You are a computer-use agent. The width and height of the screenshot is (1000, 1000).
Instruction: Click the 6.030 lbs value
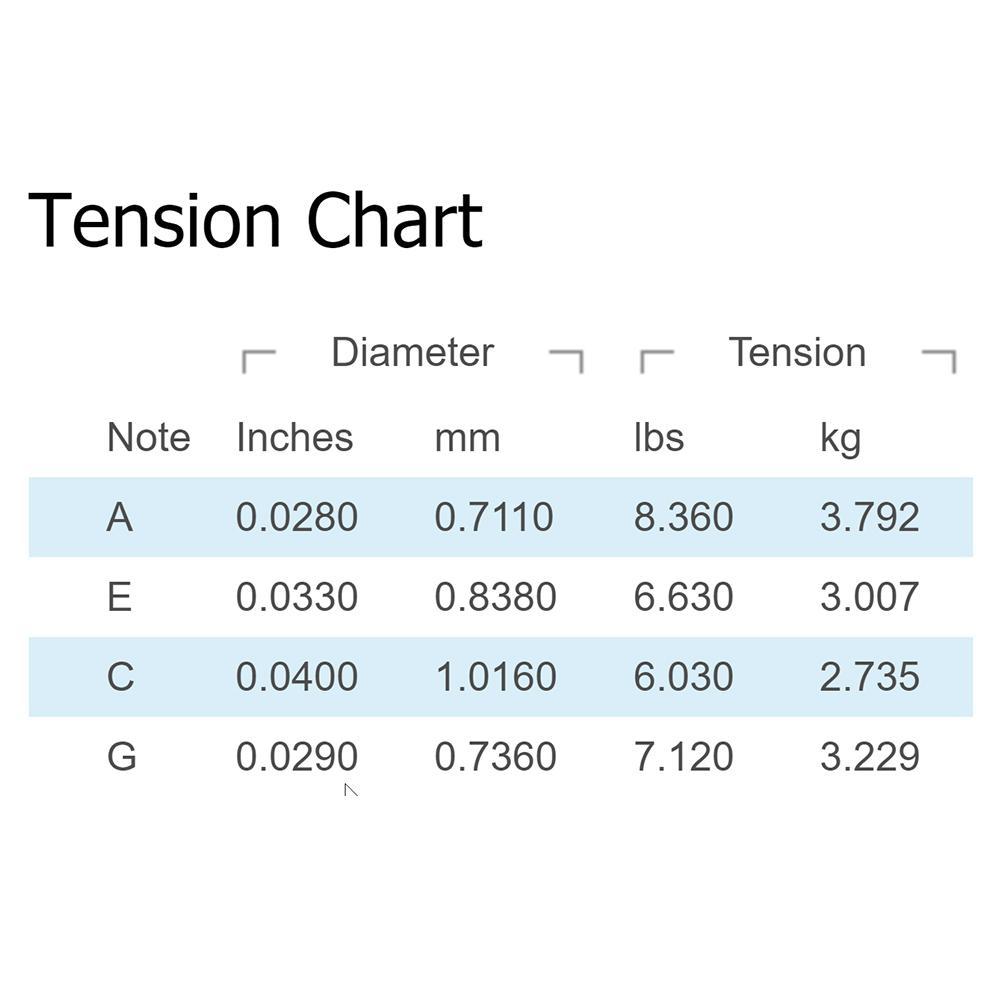pos(683,677)
